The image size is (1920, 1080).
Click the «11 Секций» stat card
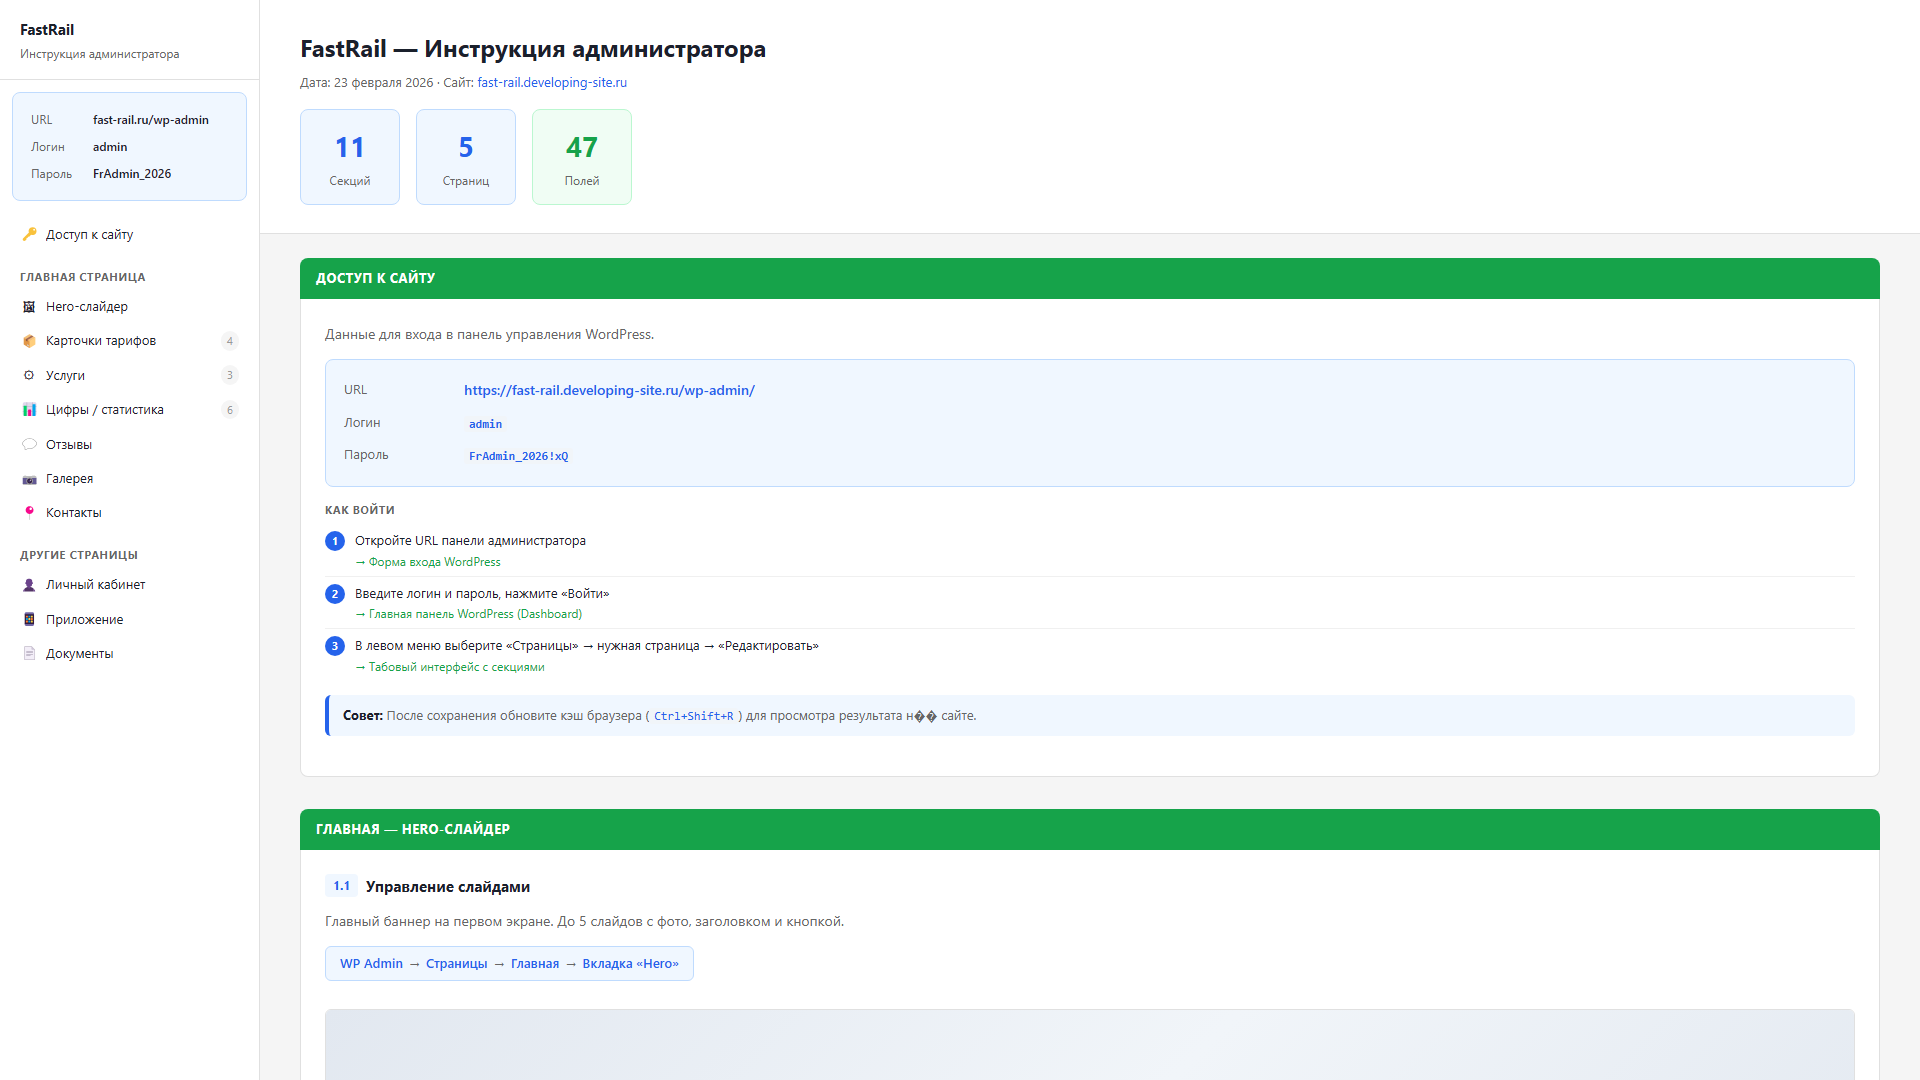[x=349, y=157]
